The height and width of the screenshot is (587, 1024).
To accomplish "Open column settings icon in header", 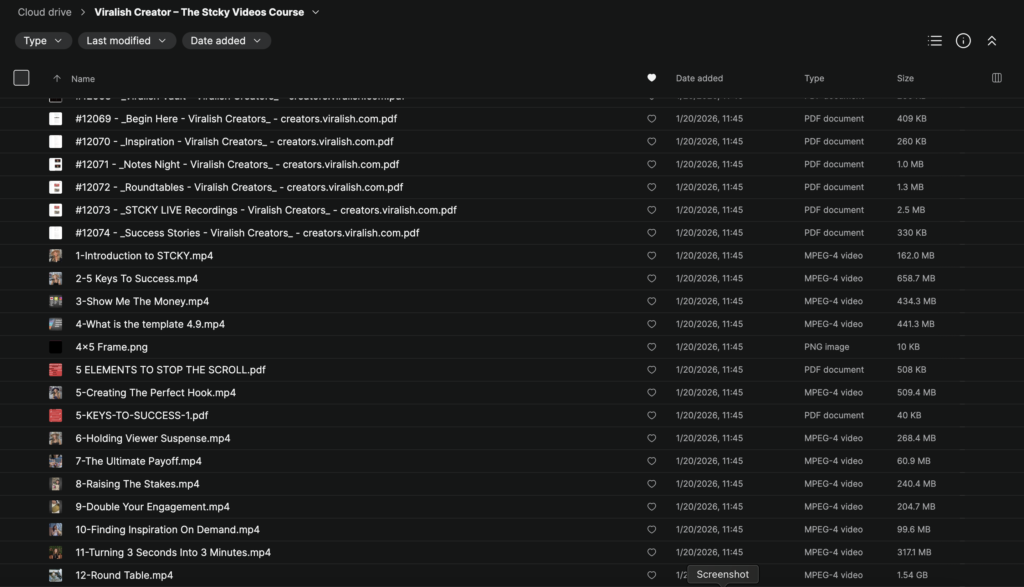I will [997, 78].
